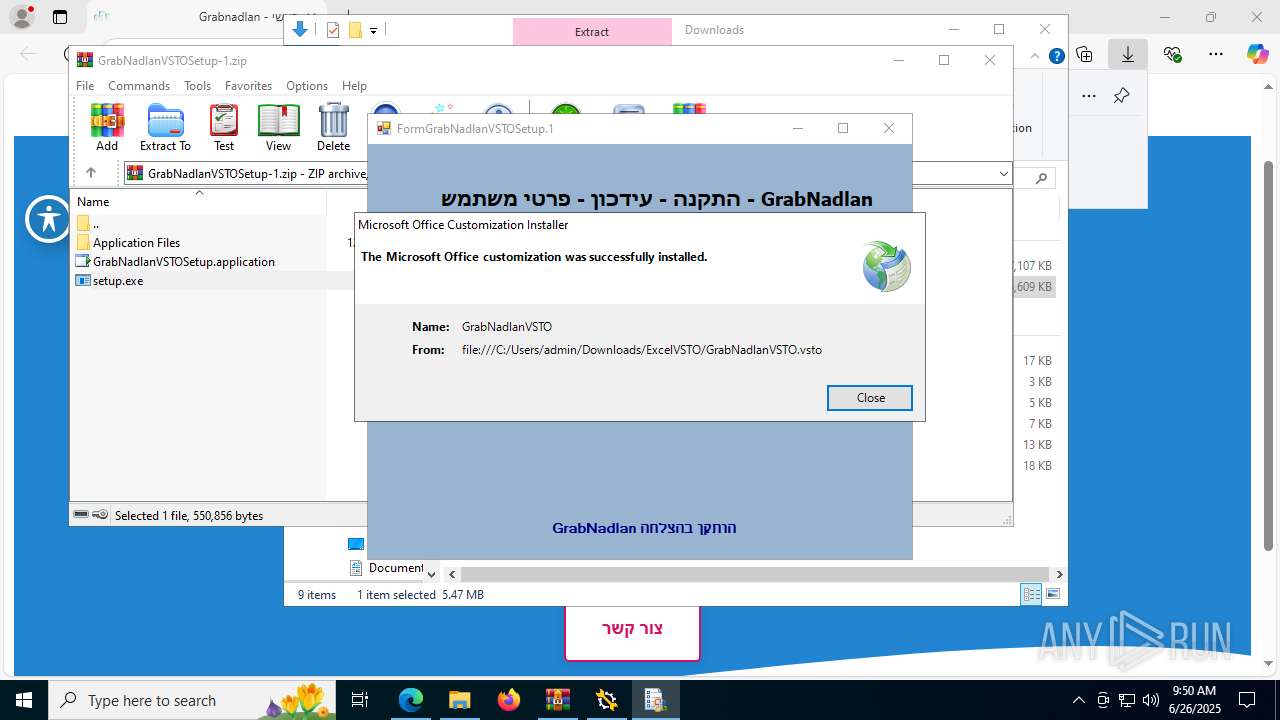Viewport: 1280px width, 720px height.
Task: Select the Application Files folder row
Action: (136, 243)
